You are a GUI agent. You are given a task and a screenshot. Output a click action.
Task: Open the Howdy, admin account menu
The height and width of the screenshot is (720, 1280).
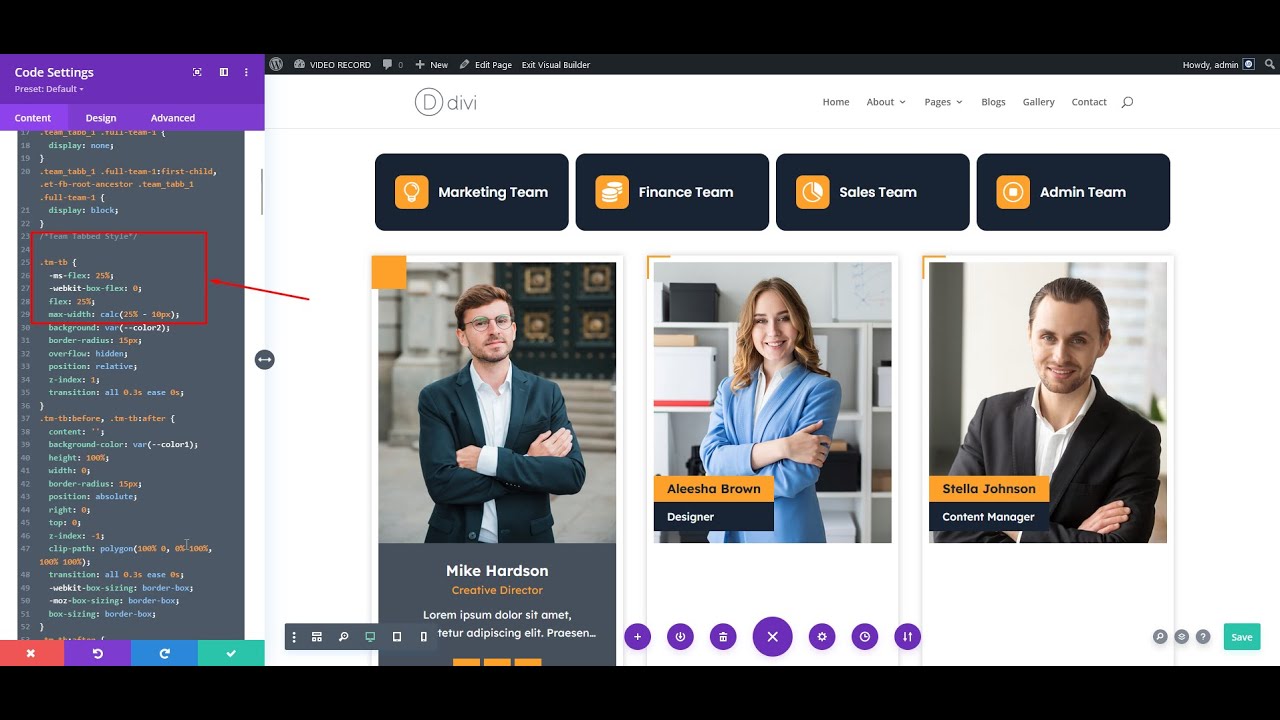1218,65
